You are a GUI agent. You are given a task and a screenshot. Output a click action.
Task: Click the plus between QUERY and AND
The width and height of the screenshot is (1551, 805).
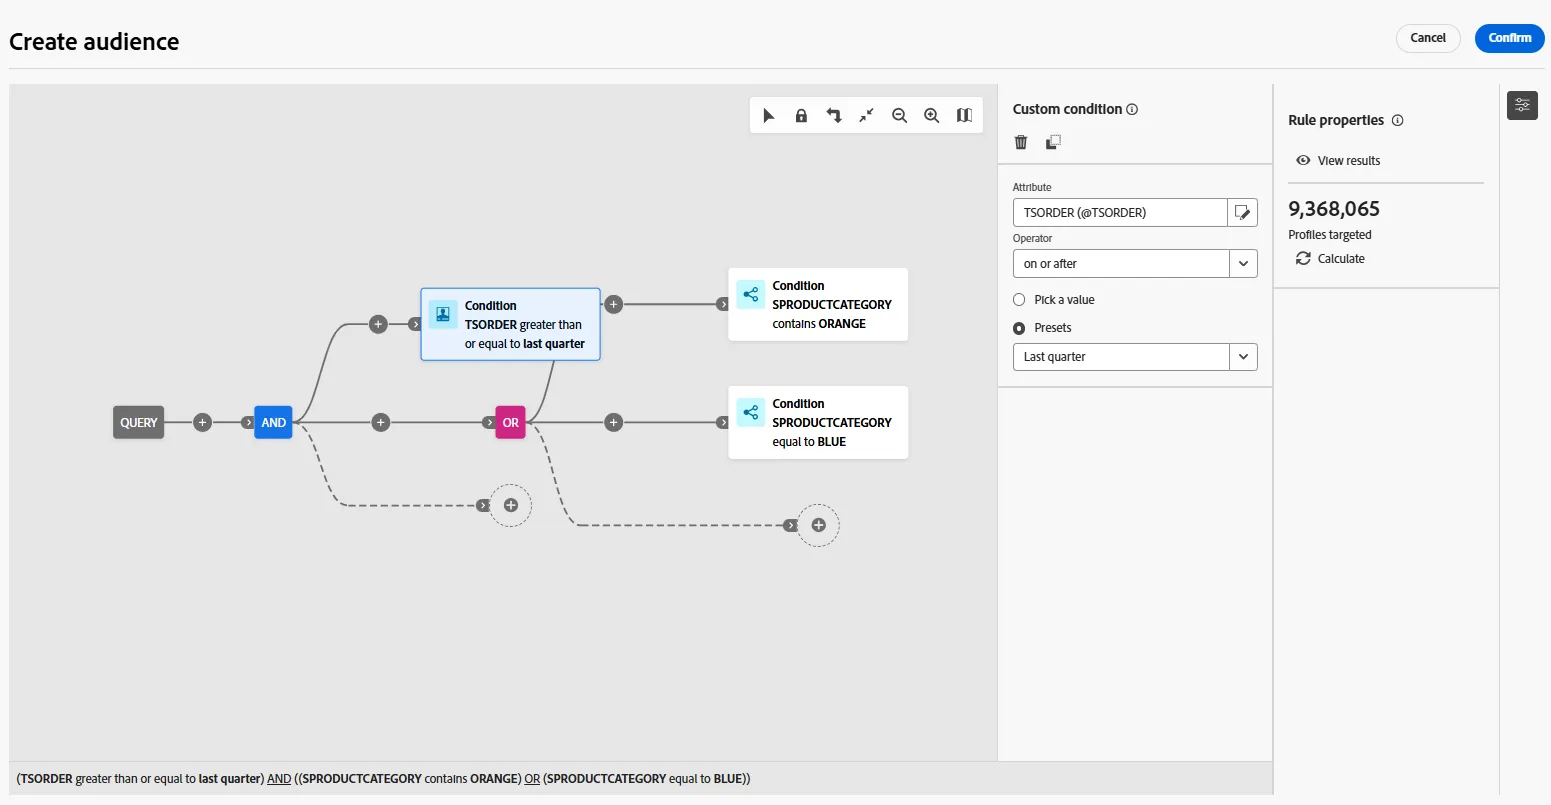coord(202,423)
